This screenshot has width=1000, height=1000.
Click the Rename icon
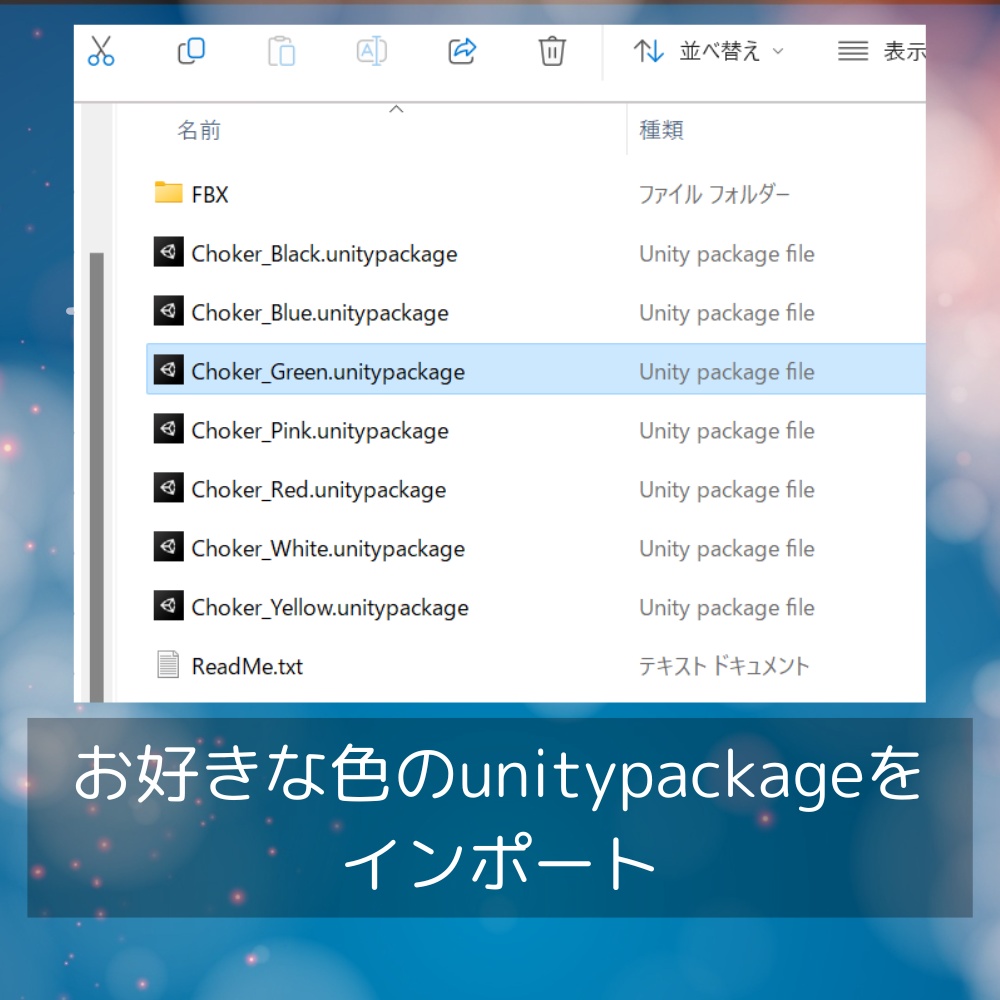click(x=372, y=51)
